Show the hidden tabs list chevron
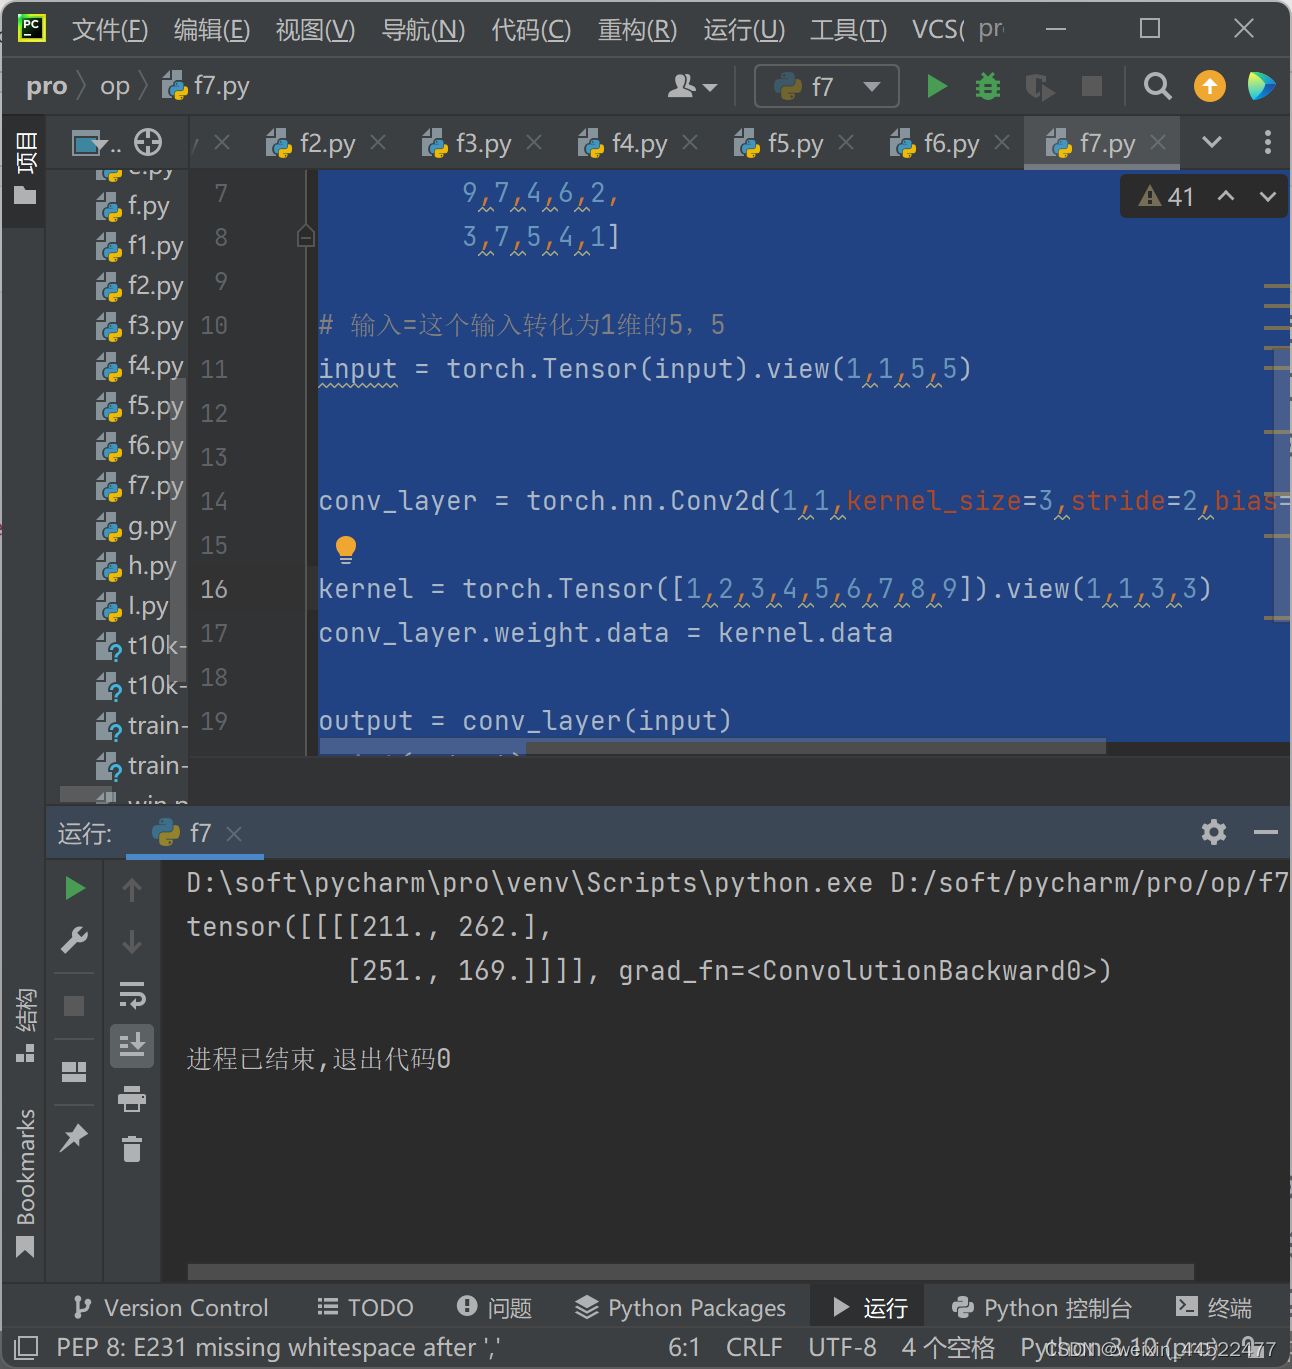 (x=1212, y=143)
